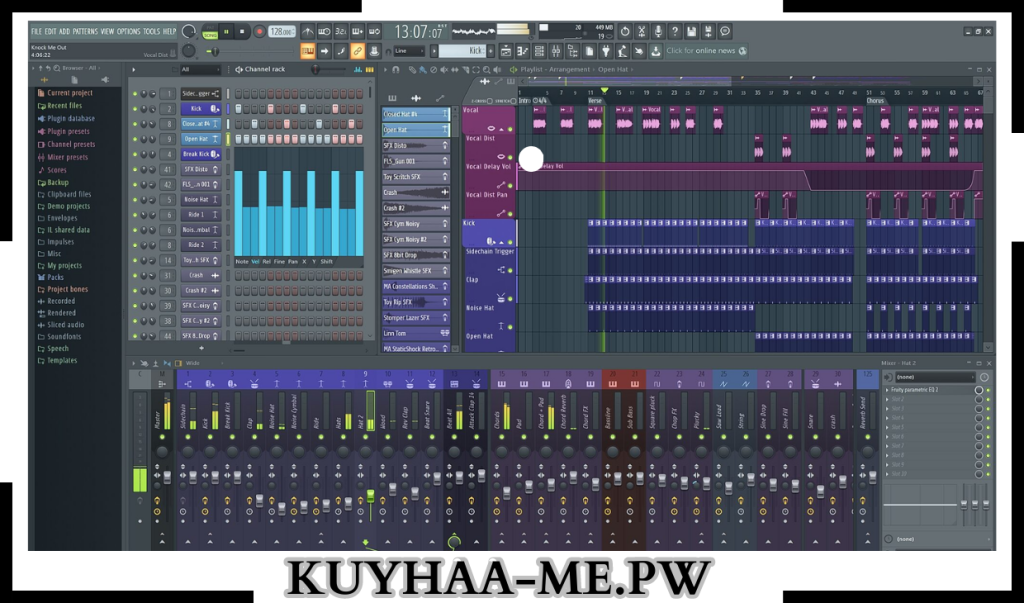Viewport: 1024px width, 603px height.
Task: Click the 'Click for online news' link
Action: (x=701, y=51)
